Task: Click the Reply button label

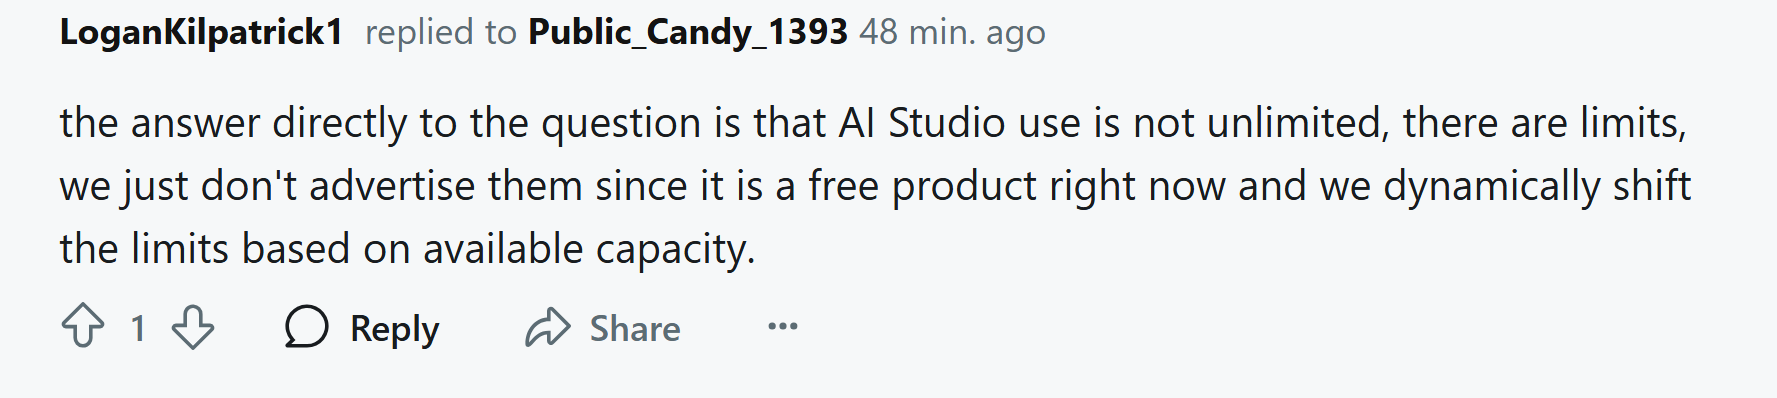Action: click(394, 329)
